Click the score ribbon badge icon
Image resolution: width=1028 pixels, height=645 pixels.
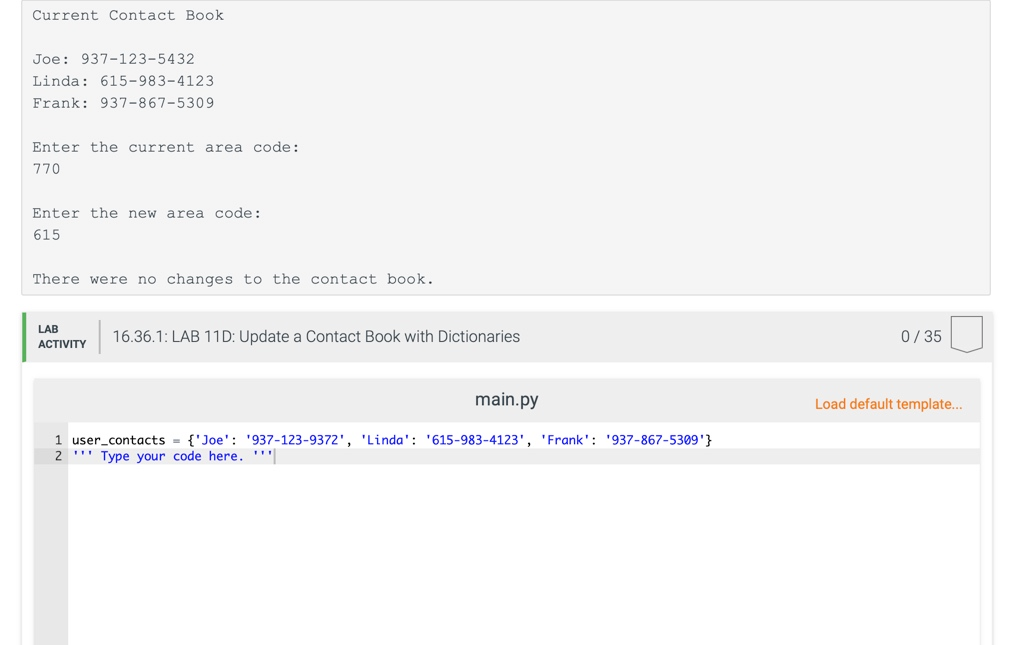click(x=966, y=336)
